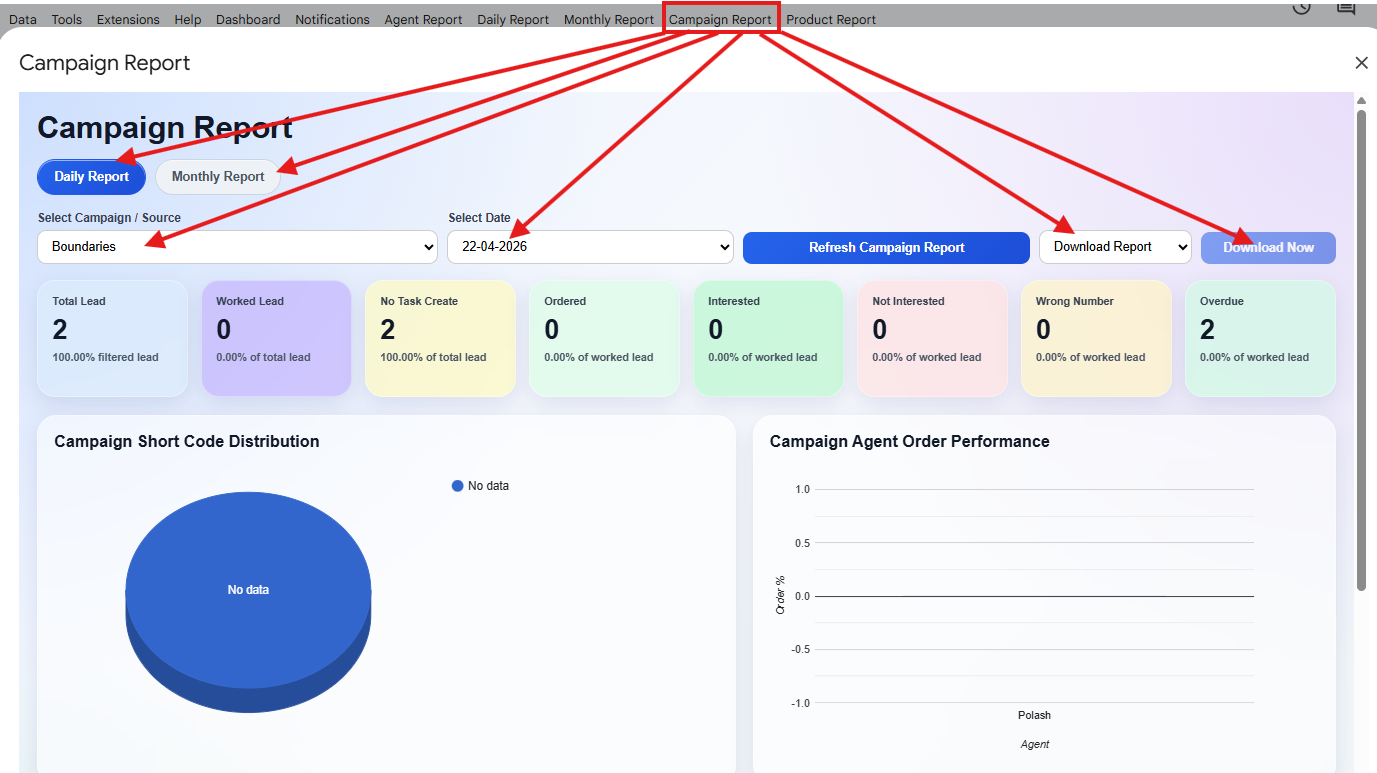
Task: Click the Select Campaign / Source label
Action: click(x=109, y=218)
